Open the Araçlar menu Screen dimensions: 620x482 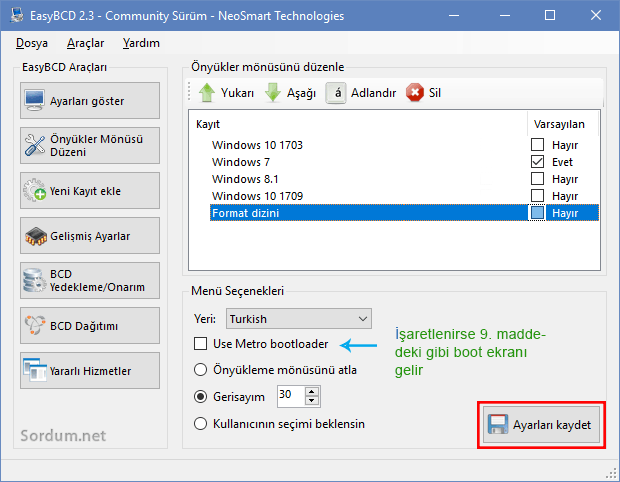(85, 43)
